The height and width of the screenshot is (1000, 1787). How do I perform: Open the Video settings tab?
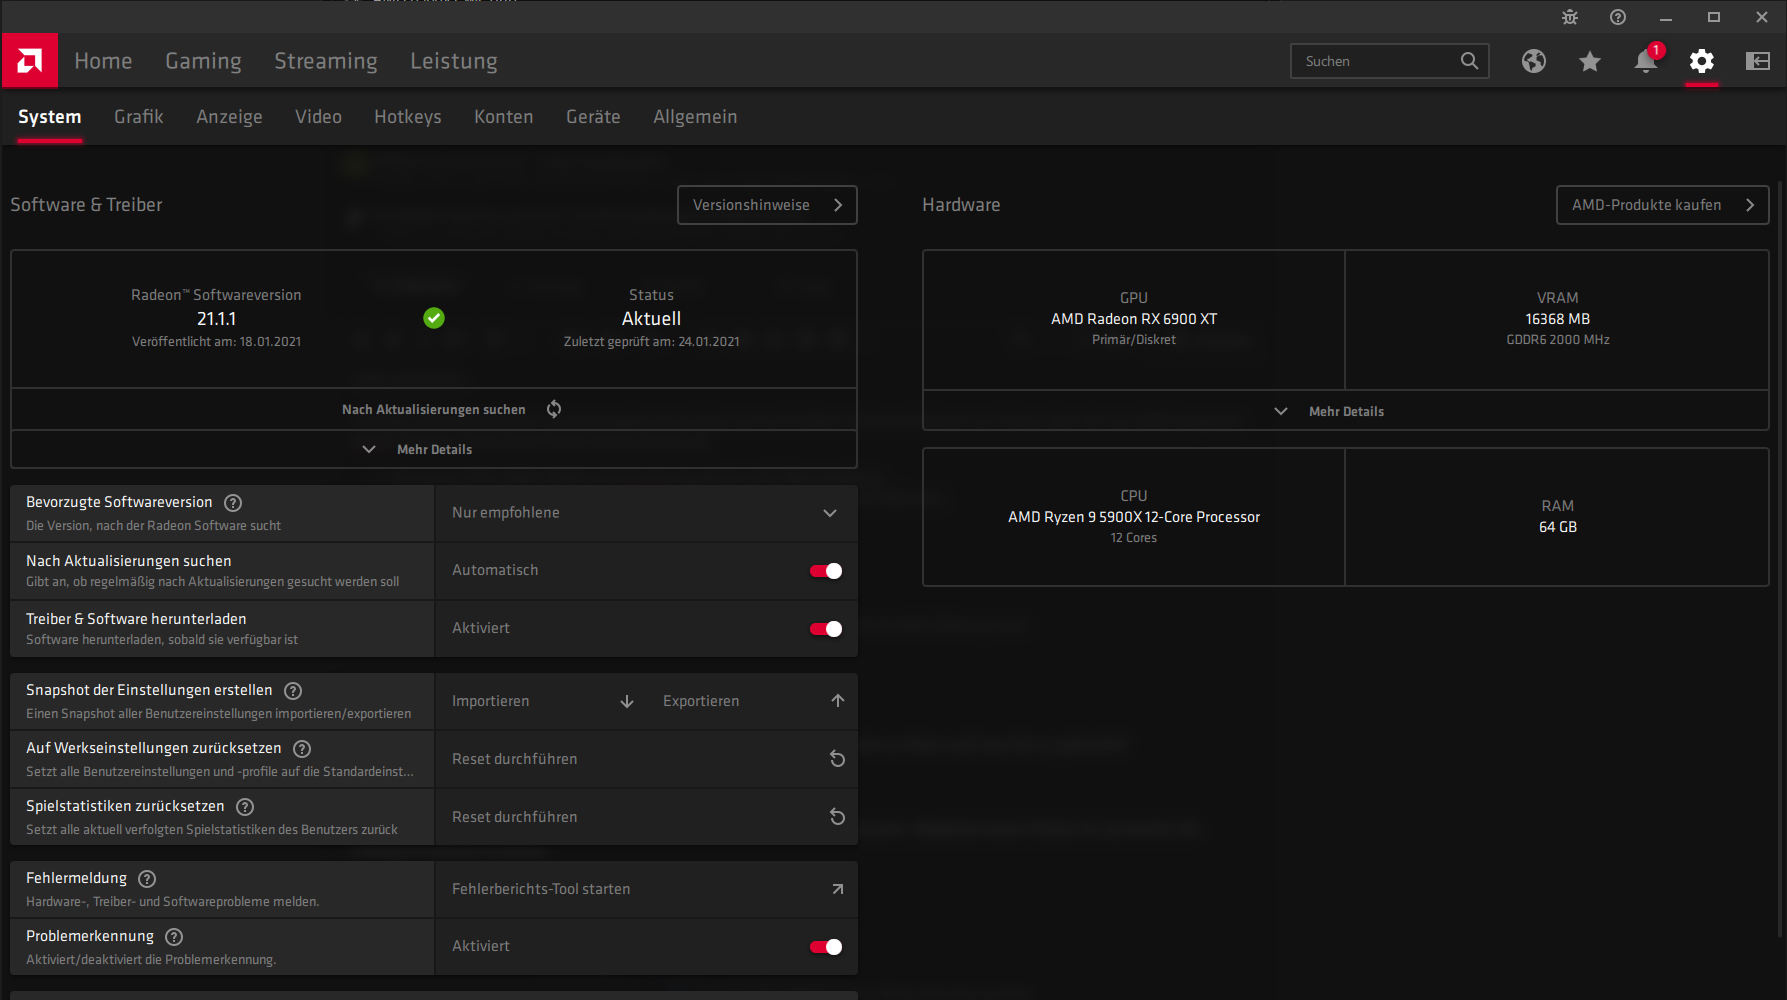point(318,117)
